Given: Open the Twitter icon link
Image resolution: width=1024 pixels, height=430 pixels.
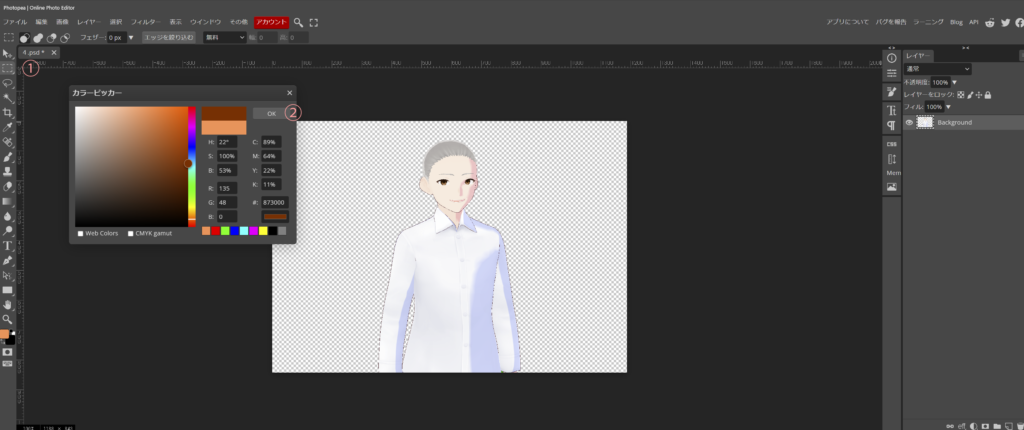Looking at the screenshot, I should 1002,21.
